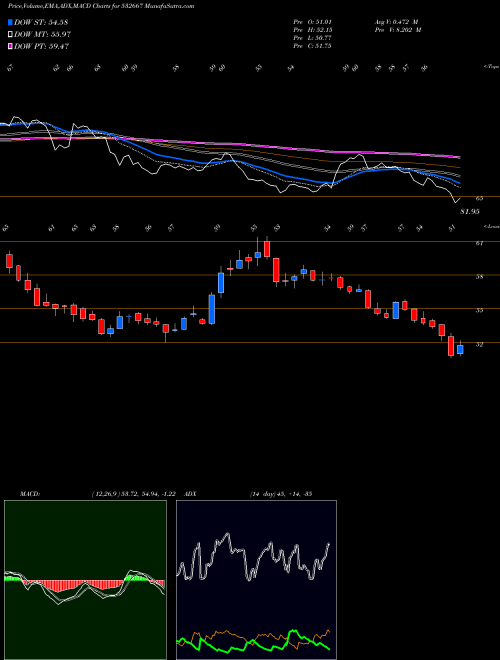Viewport: 500px width, 660px height.
Task: Click the MACD (12,26,9) values text
Action: click(x=136, y=494)
